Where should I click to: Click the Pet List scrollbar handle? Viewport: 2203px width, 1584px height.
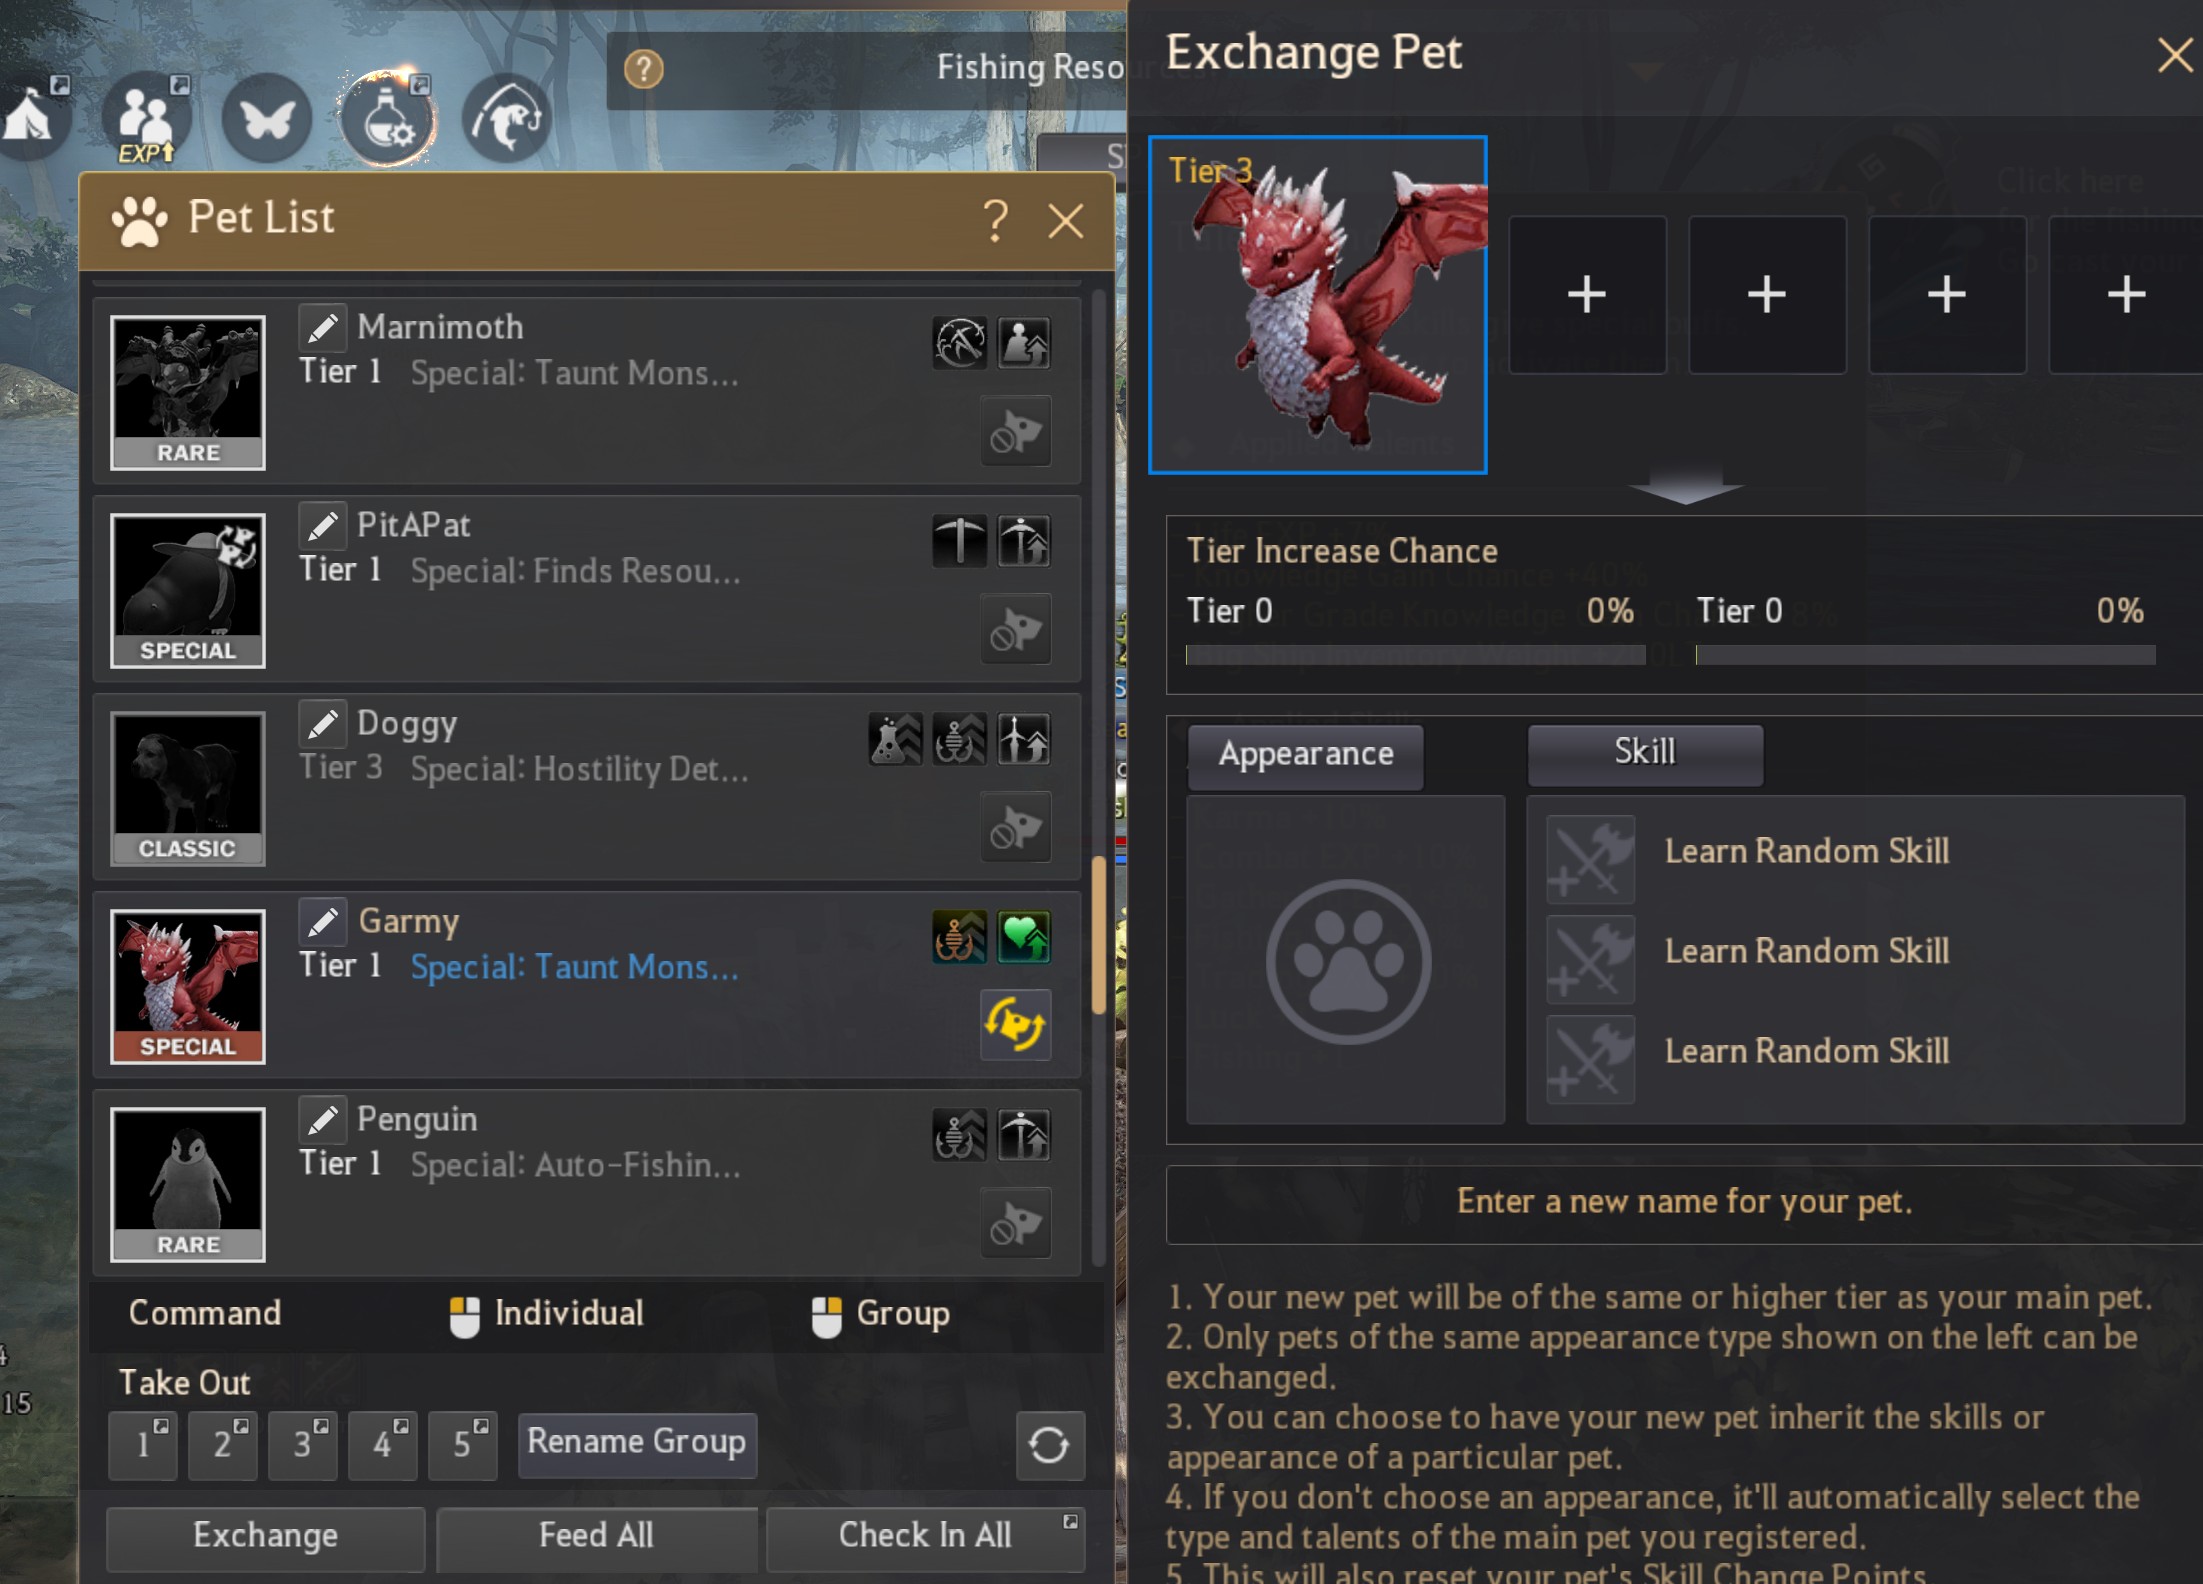click(x=1098, y=934)
